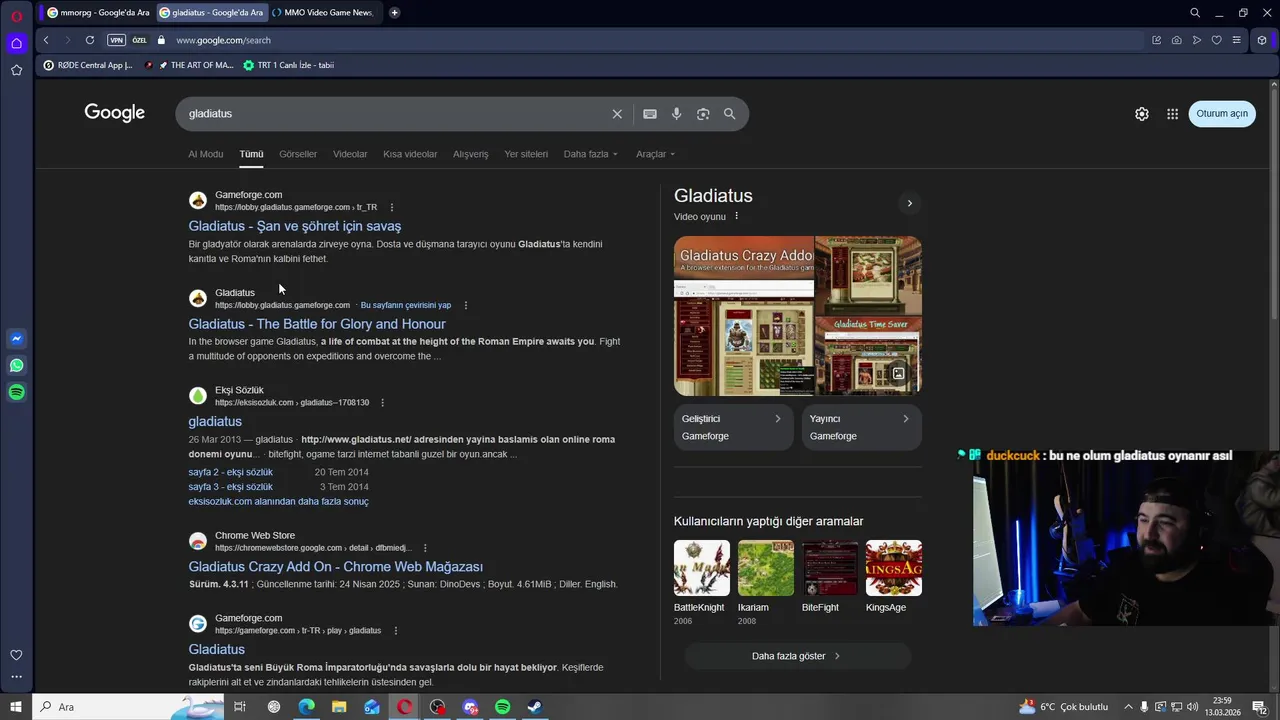Viewport: 1280px width, 720px height.
Task: Open the Daha fazla dropdown
Action: tap(591, 154)
